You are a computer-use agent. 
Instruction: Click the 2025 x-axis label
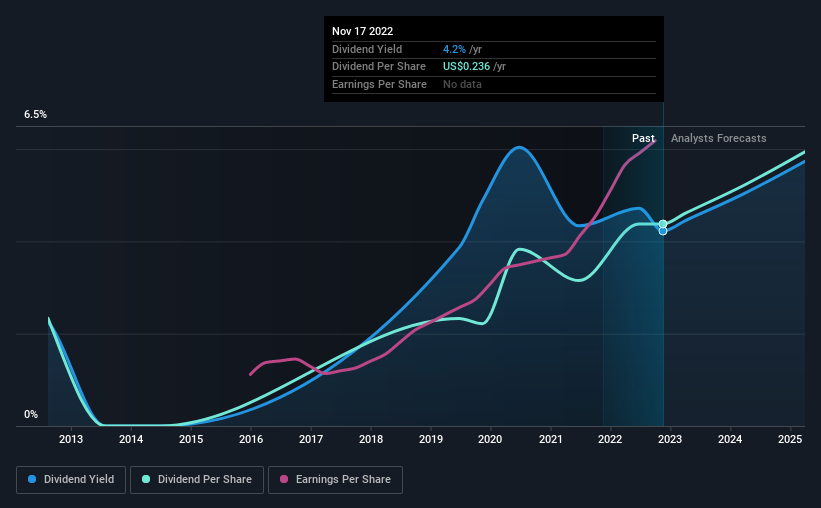click(790, 439)
